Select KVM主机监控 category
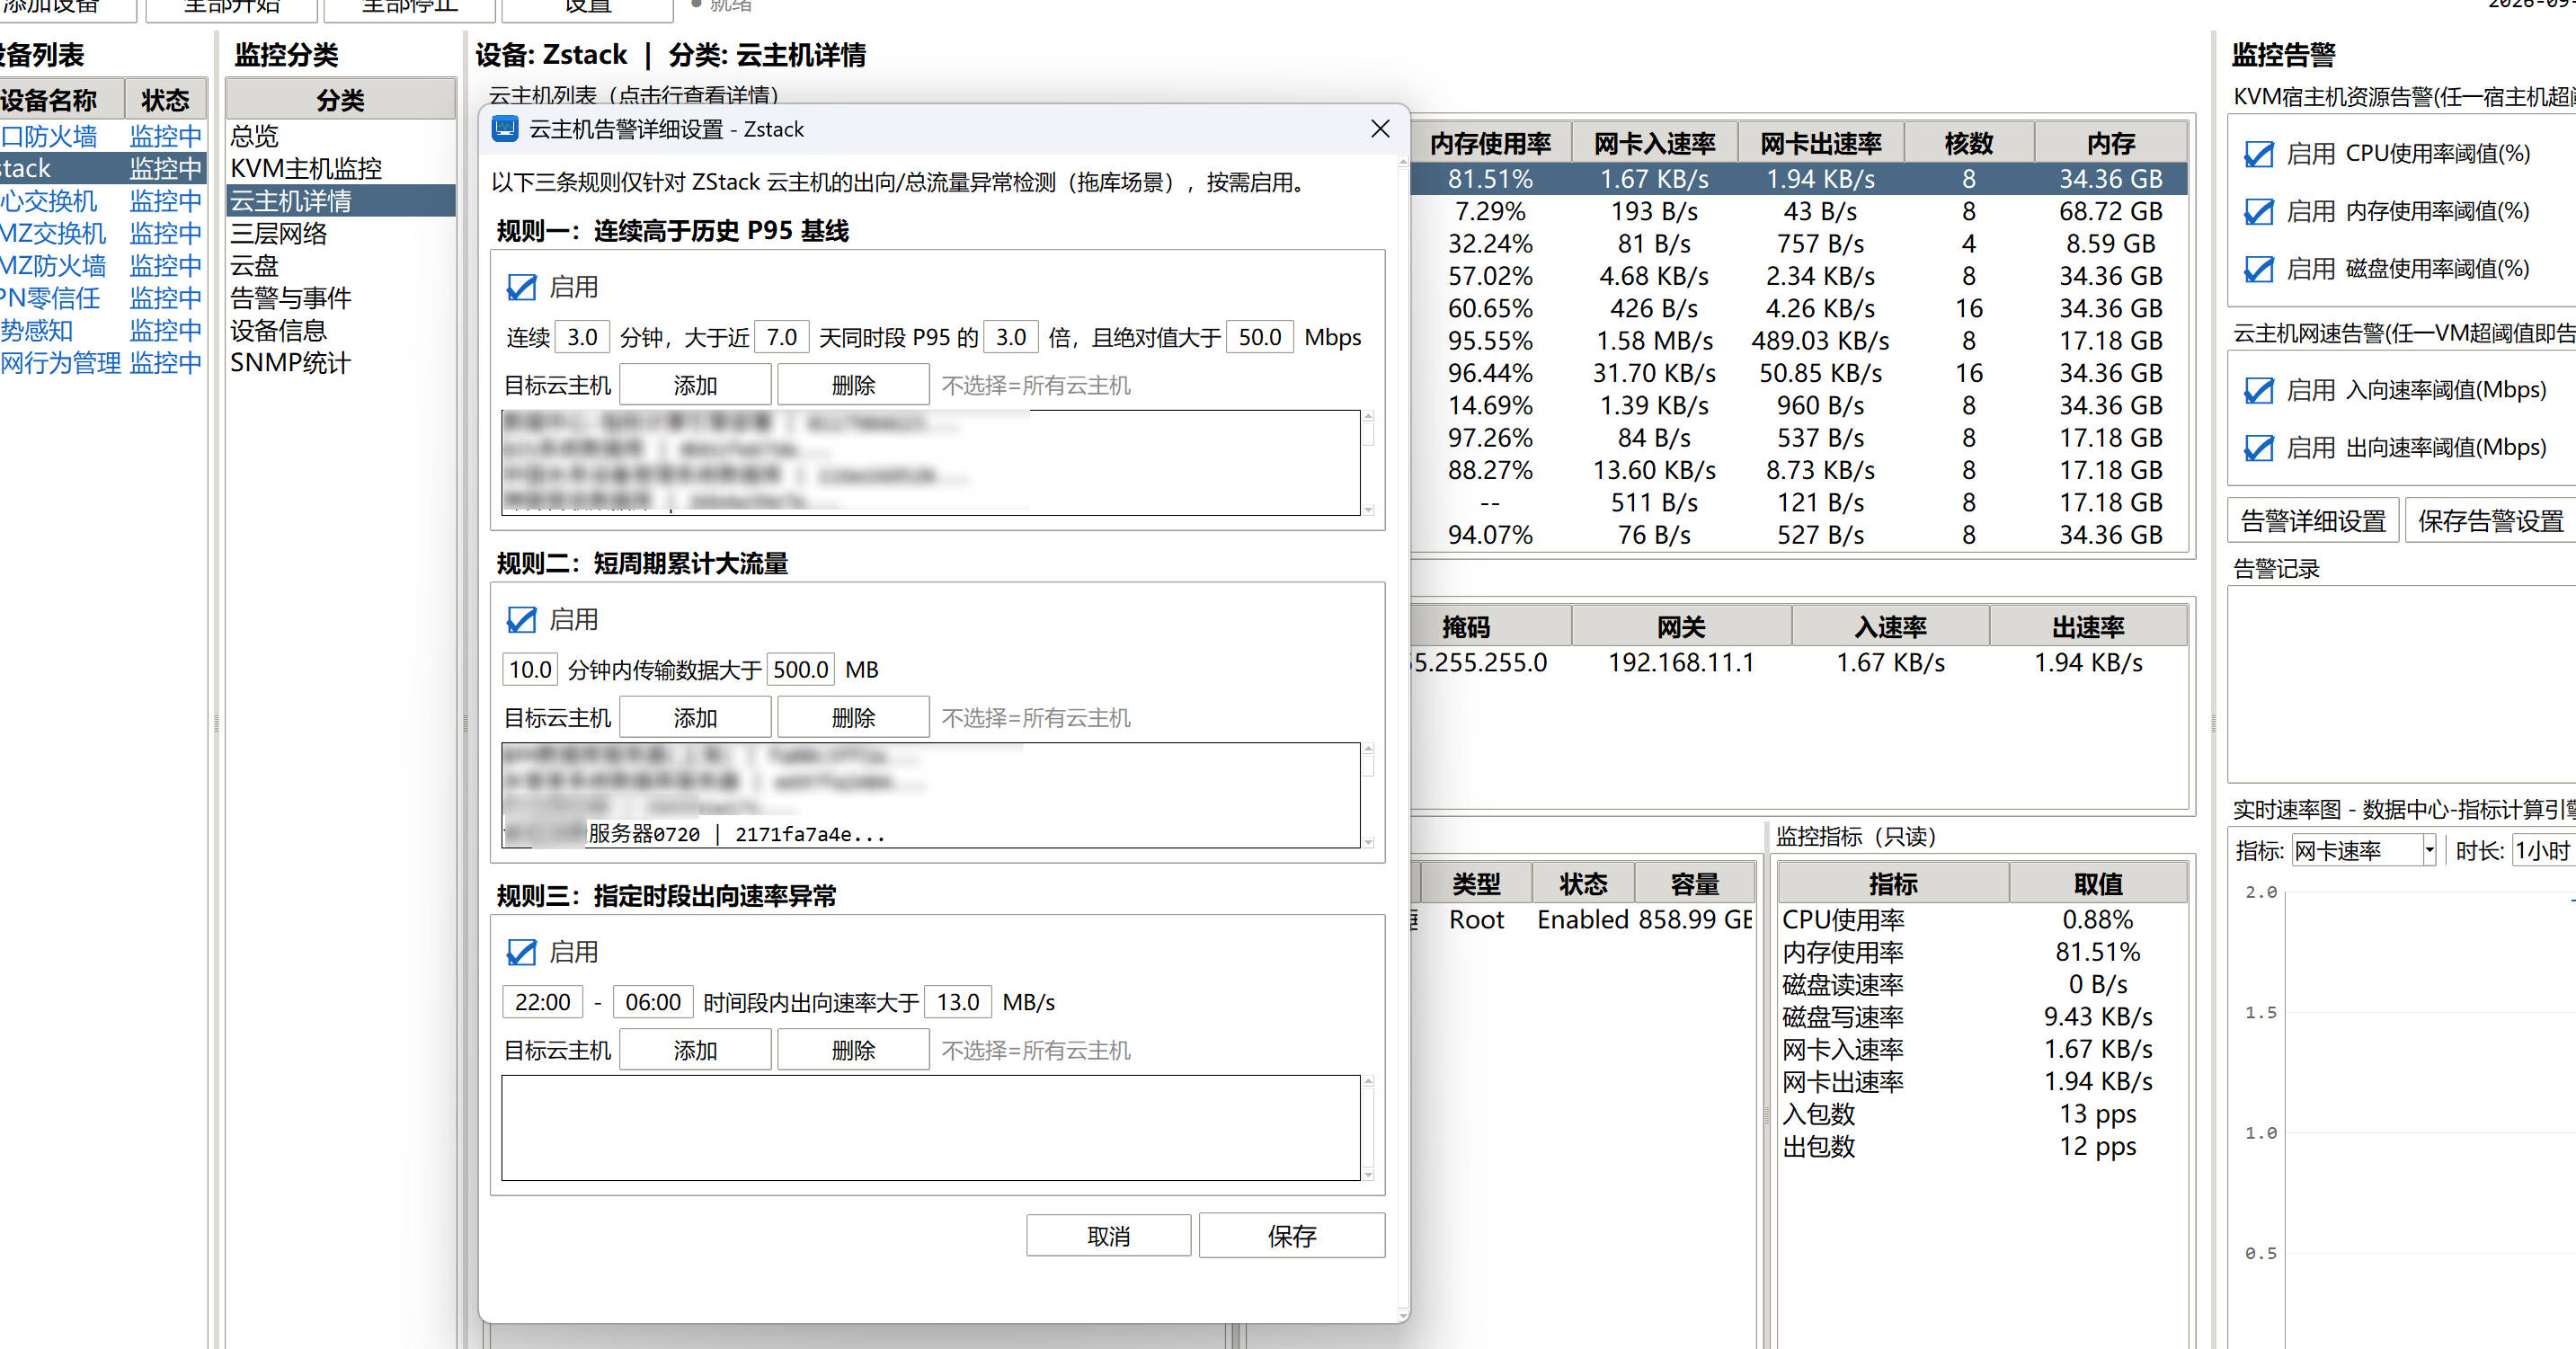The height and width of the screenshot is (1349, 2576). (340, 168)
